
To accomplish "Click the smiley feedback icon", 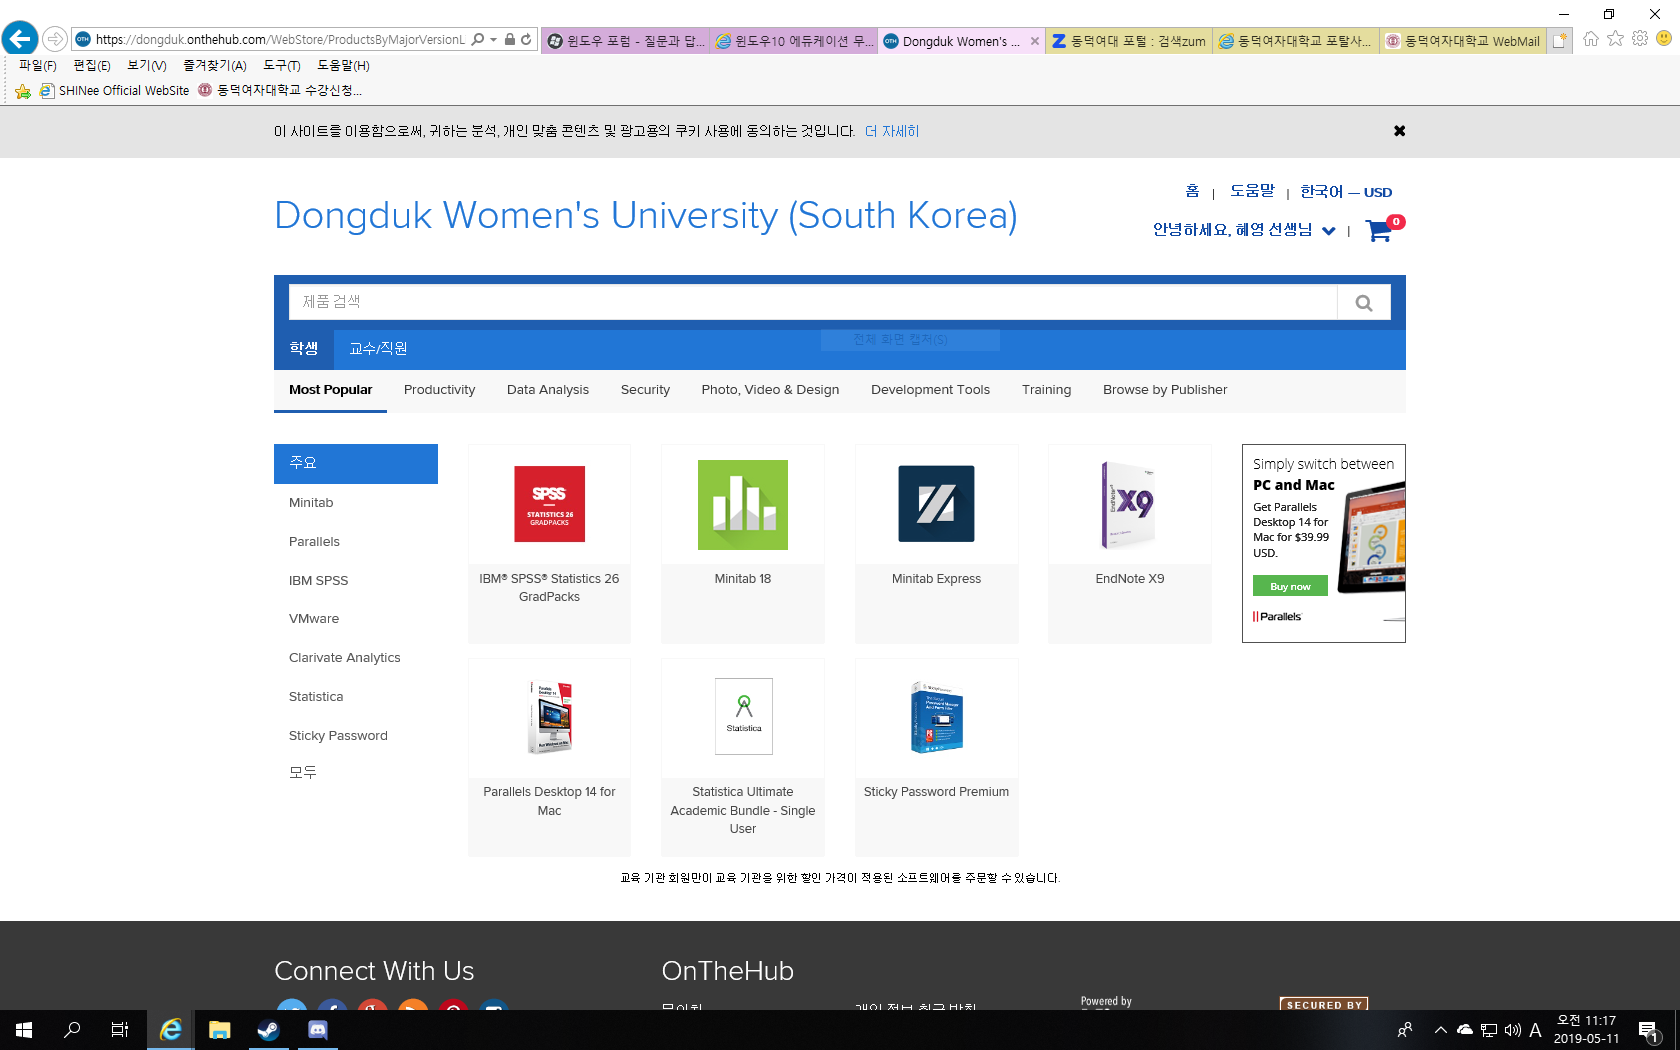I will (1664, 38).
